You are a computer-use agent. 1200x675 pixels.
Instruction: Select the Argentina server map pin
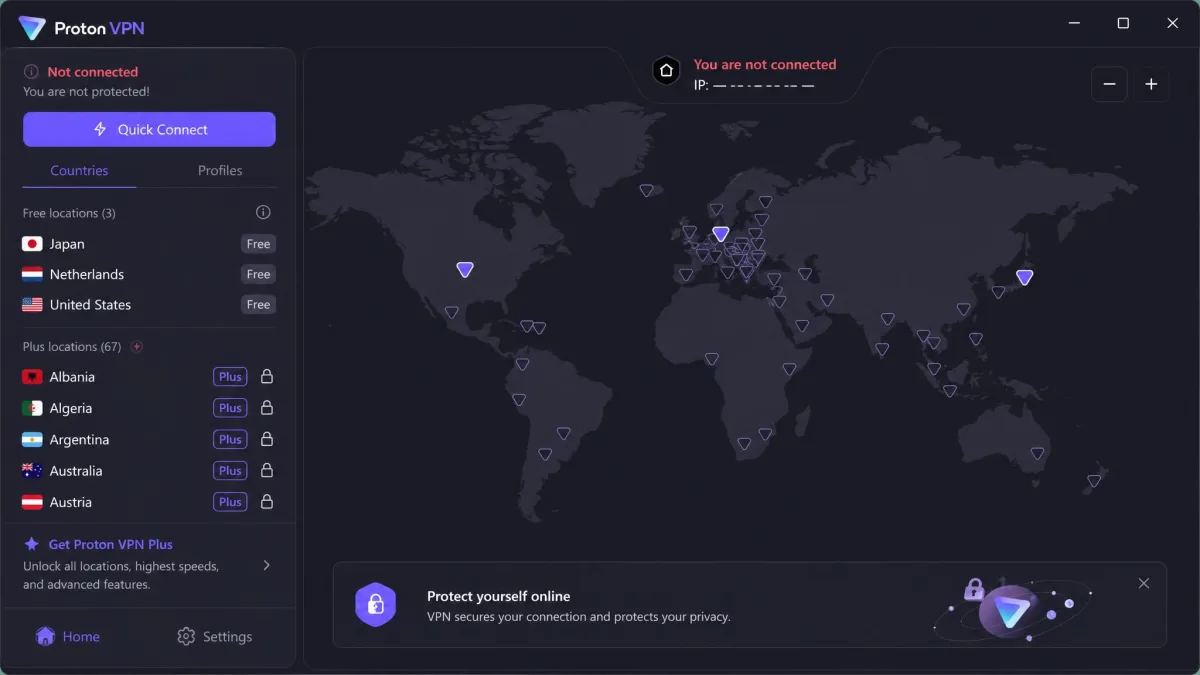click(x=545, y=454)
